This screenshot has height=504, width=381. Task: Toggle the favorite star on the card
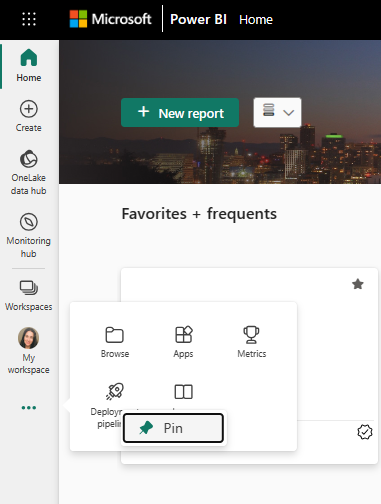click(x=358, y=284)
